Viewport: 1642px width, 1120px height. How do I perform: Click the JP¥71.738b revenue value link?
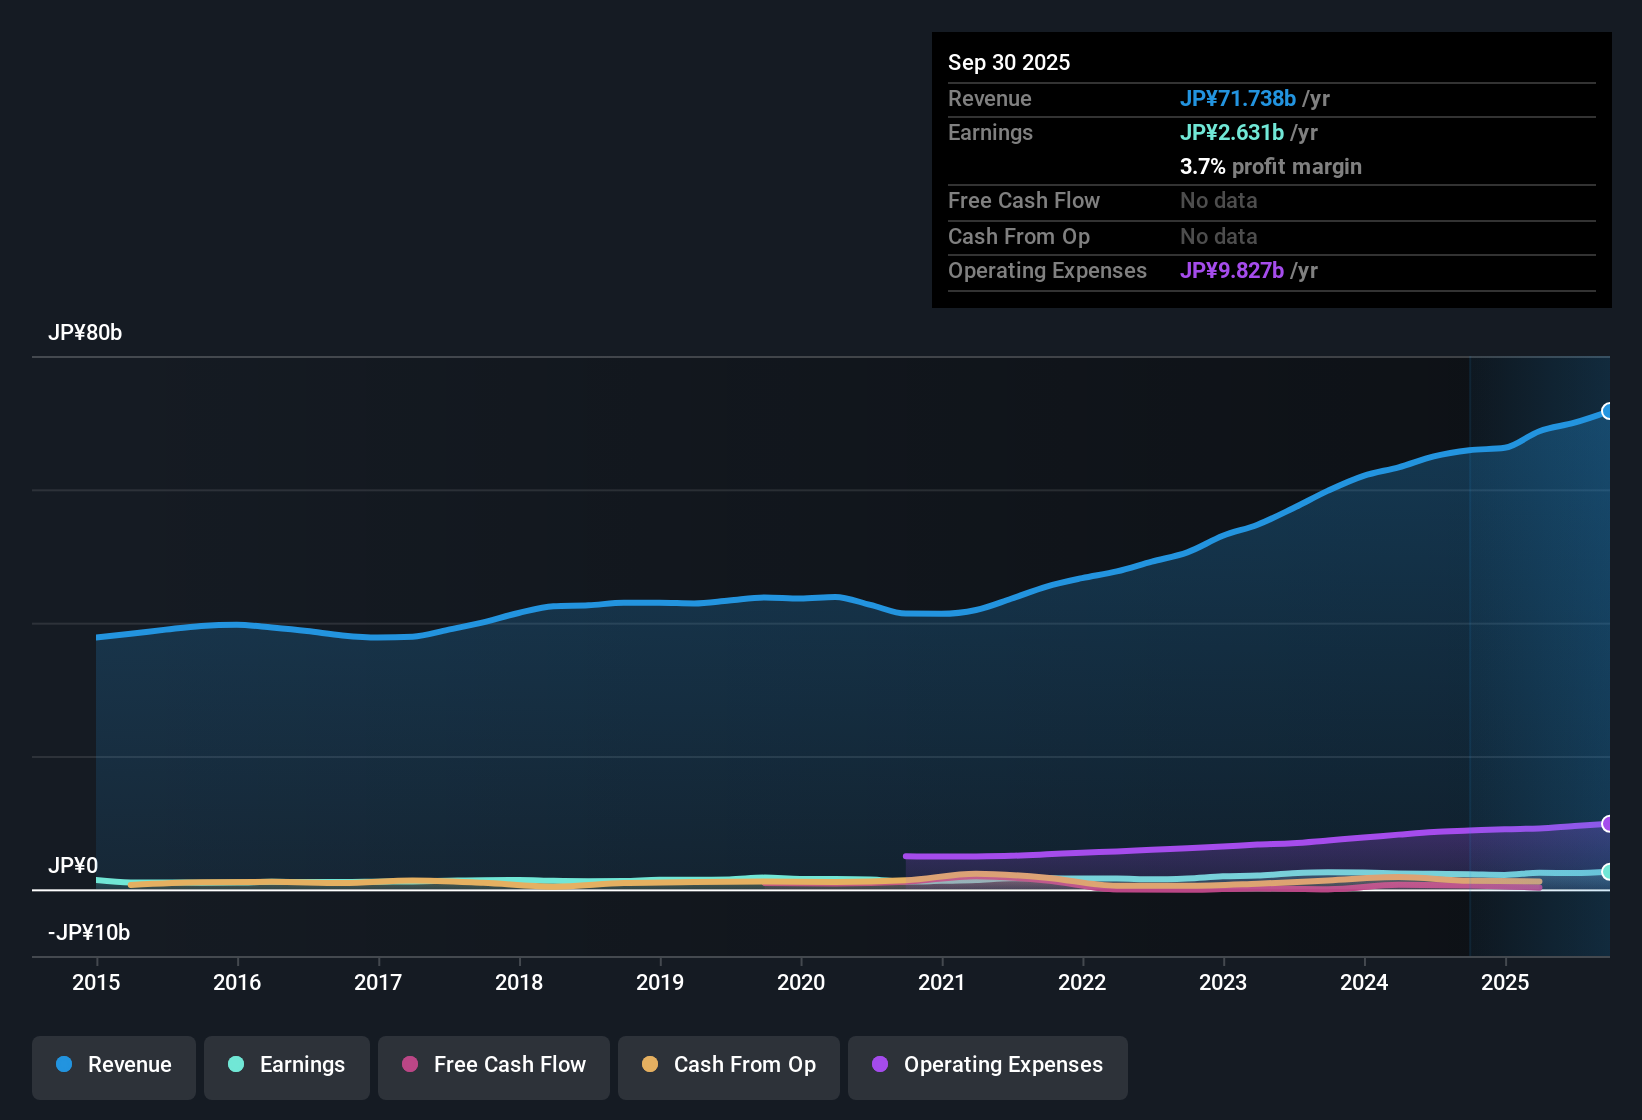1239,98
